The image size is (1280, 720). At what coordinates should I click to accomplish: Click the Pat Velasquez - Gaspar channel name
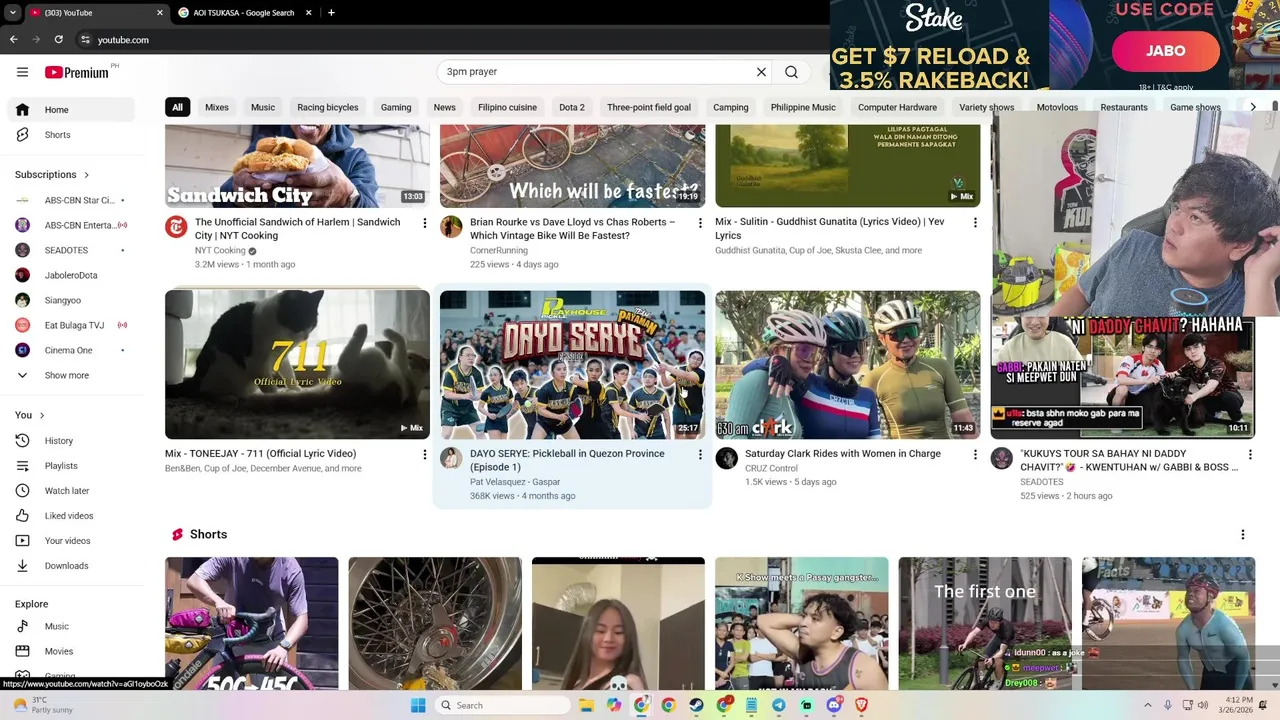pyautogui.click(x=515, y=482)
